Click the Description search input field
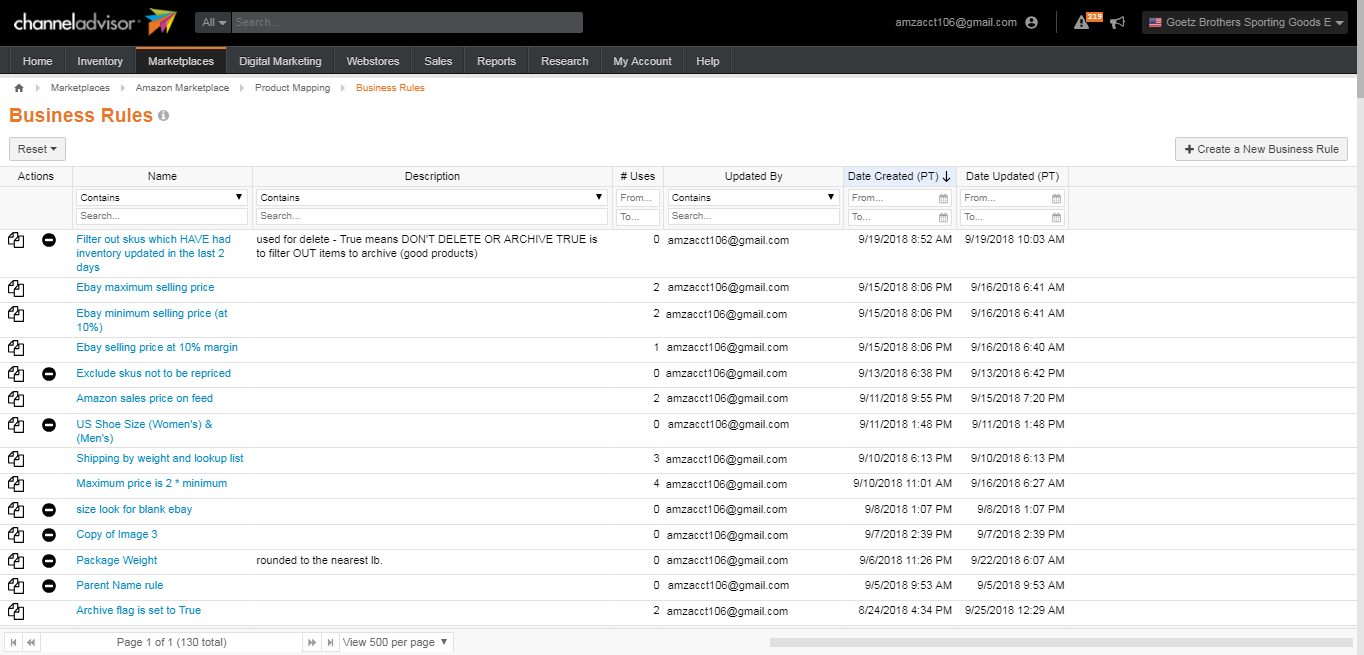1364x655 pixels. (x=432, y=216)
